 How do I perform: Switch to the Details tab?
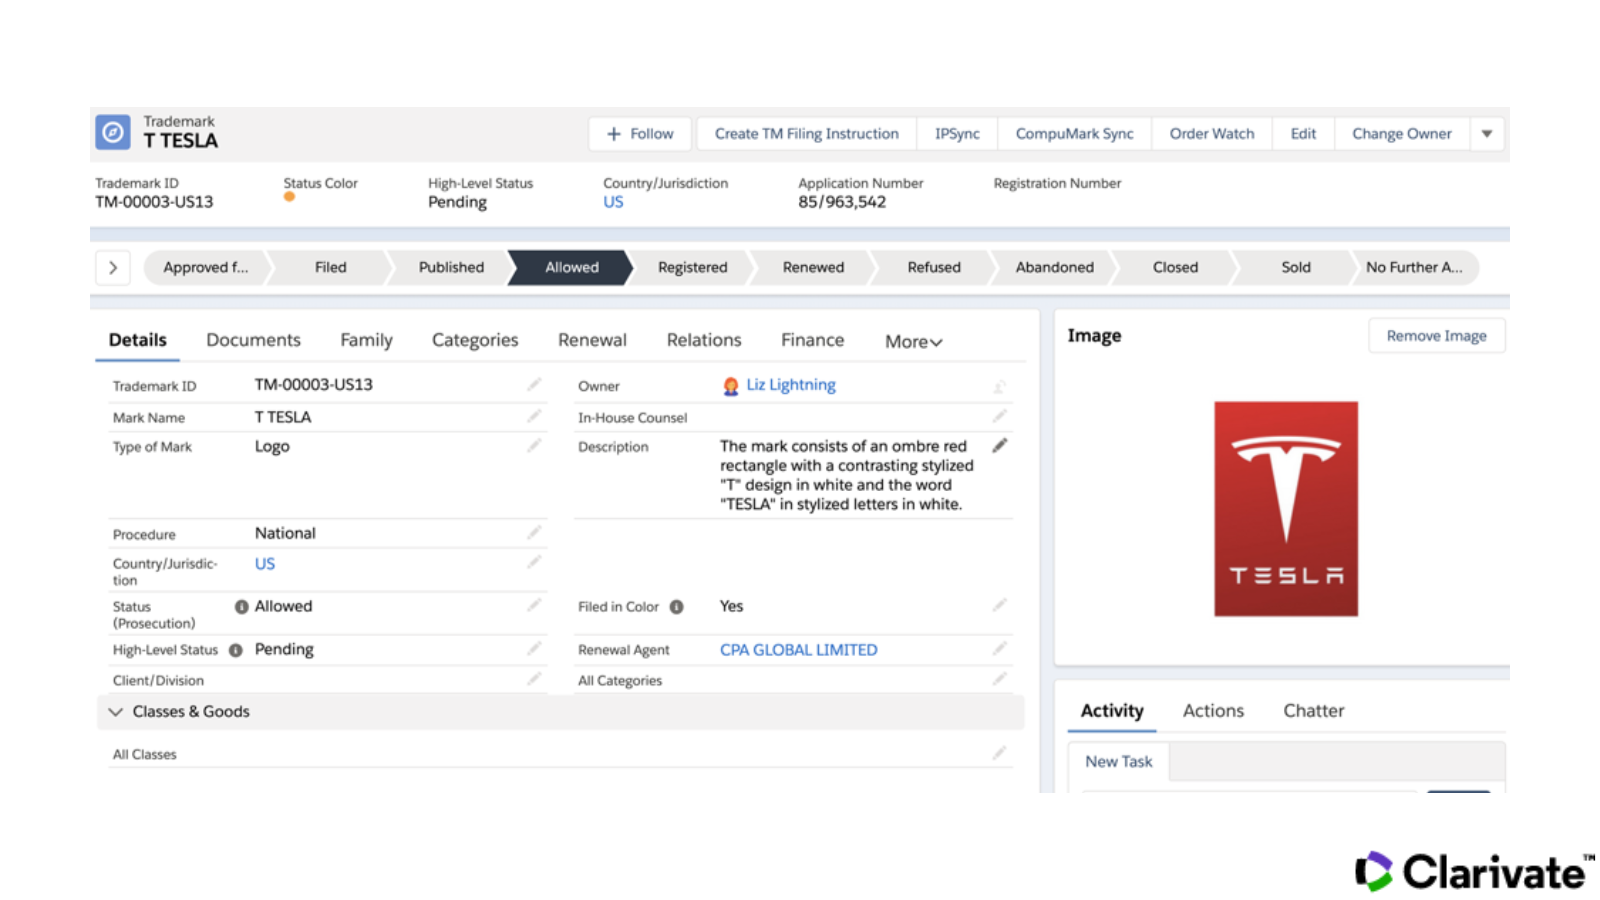tap(138, 340)
